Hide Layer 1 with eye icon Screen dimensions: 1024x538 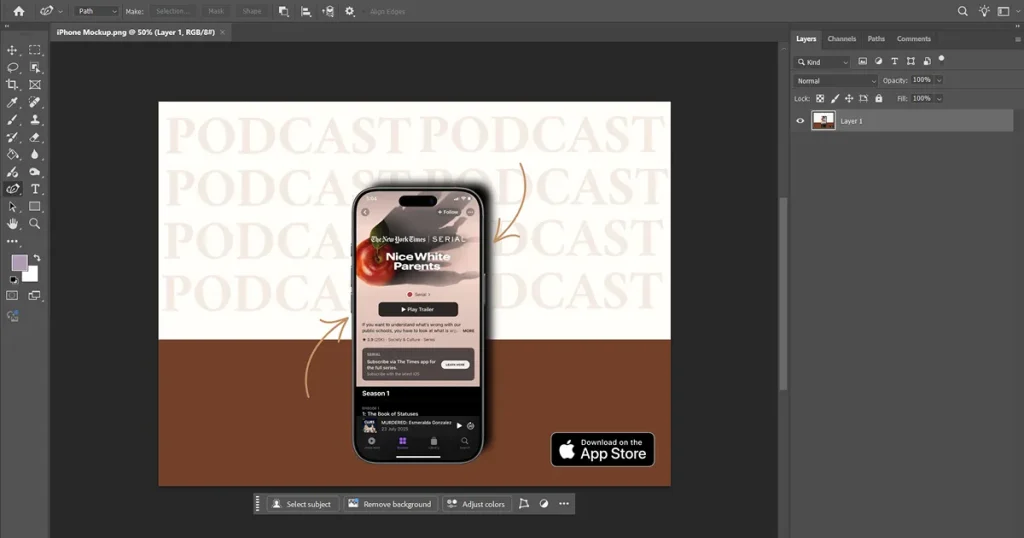[800, 121]
